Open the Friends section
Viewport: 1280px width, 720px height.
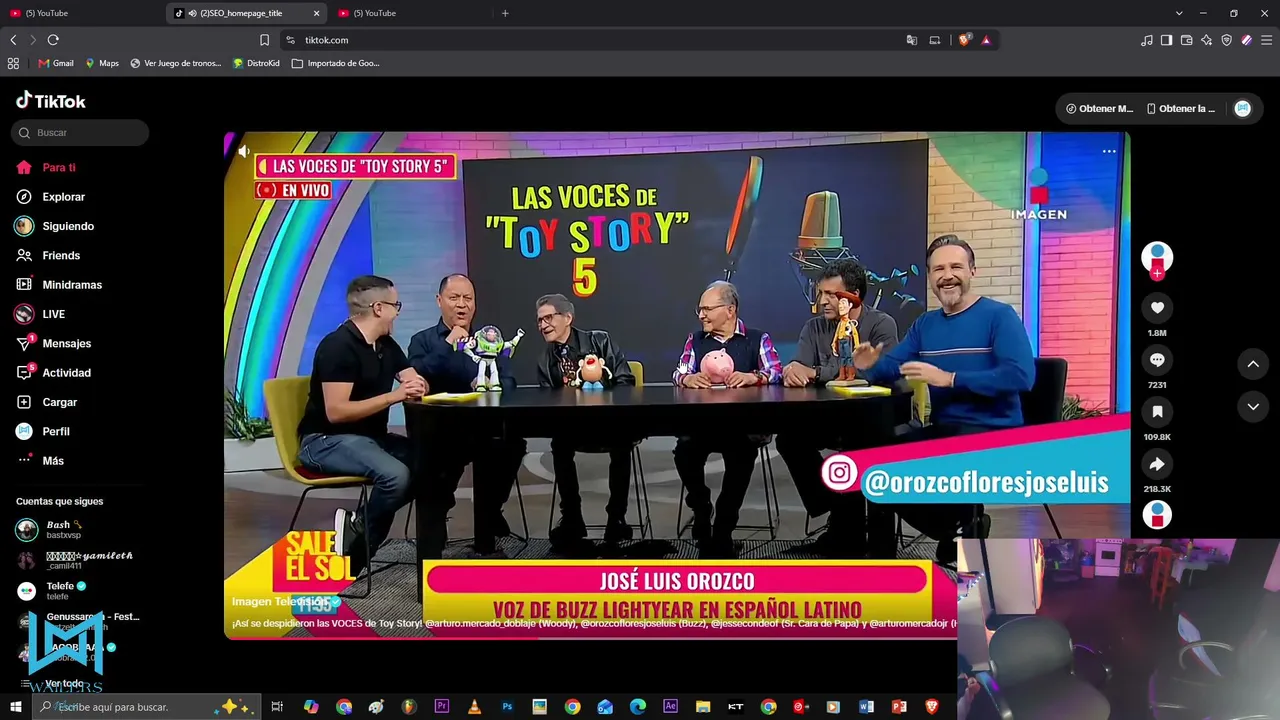(61, 256)
